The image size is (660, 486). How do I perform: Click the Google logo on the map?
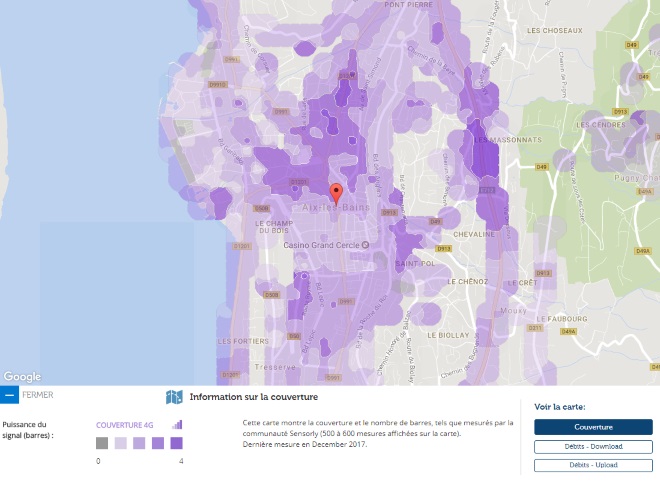coord(23,377)
